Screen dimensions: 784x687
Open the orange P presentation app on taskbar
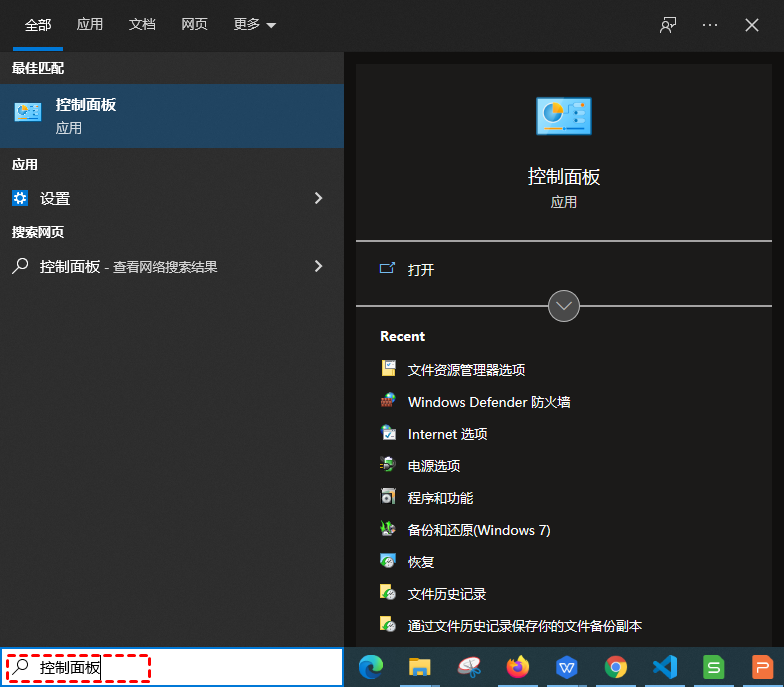click(762, 667)
